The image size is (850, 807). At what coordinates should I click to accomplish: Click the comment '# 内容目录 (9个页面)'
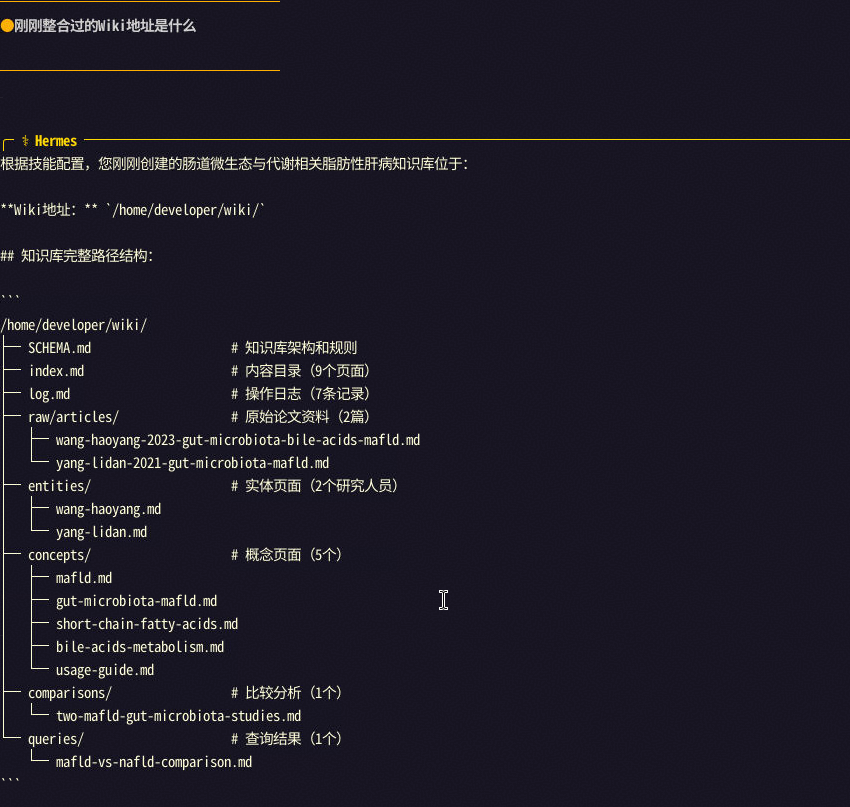click(x=301, y=371)
